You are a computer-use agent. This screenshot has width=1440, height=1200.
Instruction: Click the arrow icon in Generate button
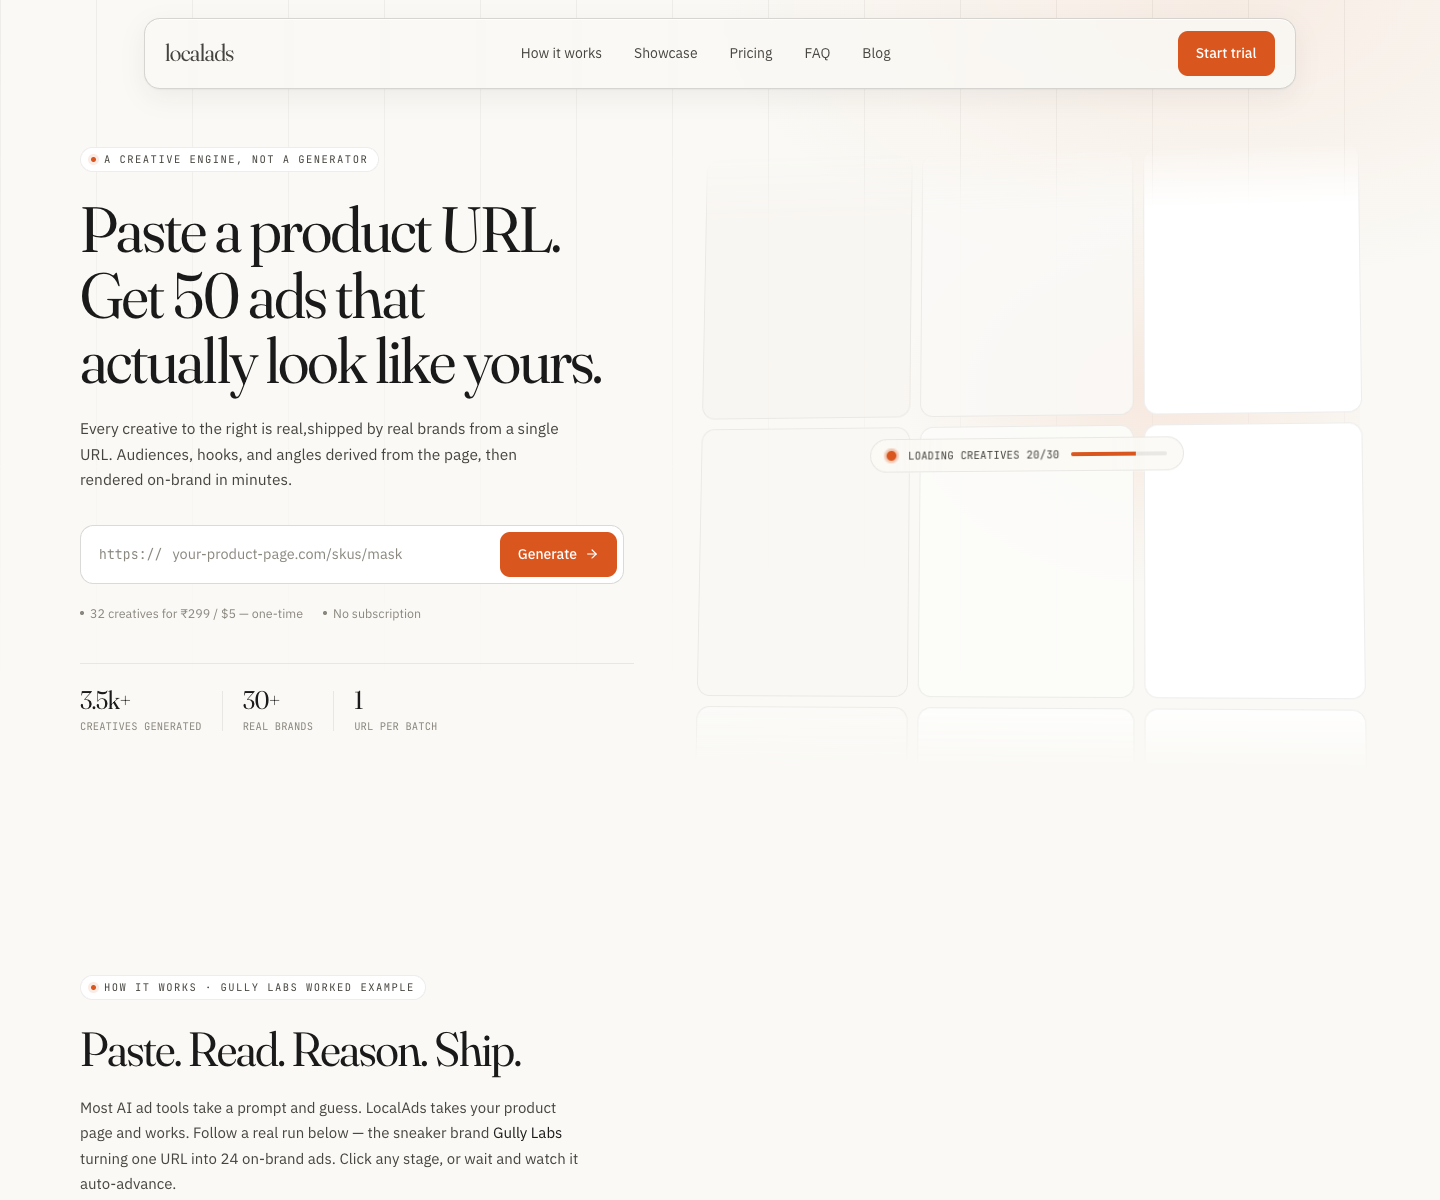click(592, 554)
